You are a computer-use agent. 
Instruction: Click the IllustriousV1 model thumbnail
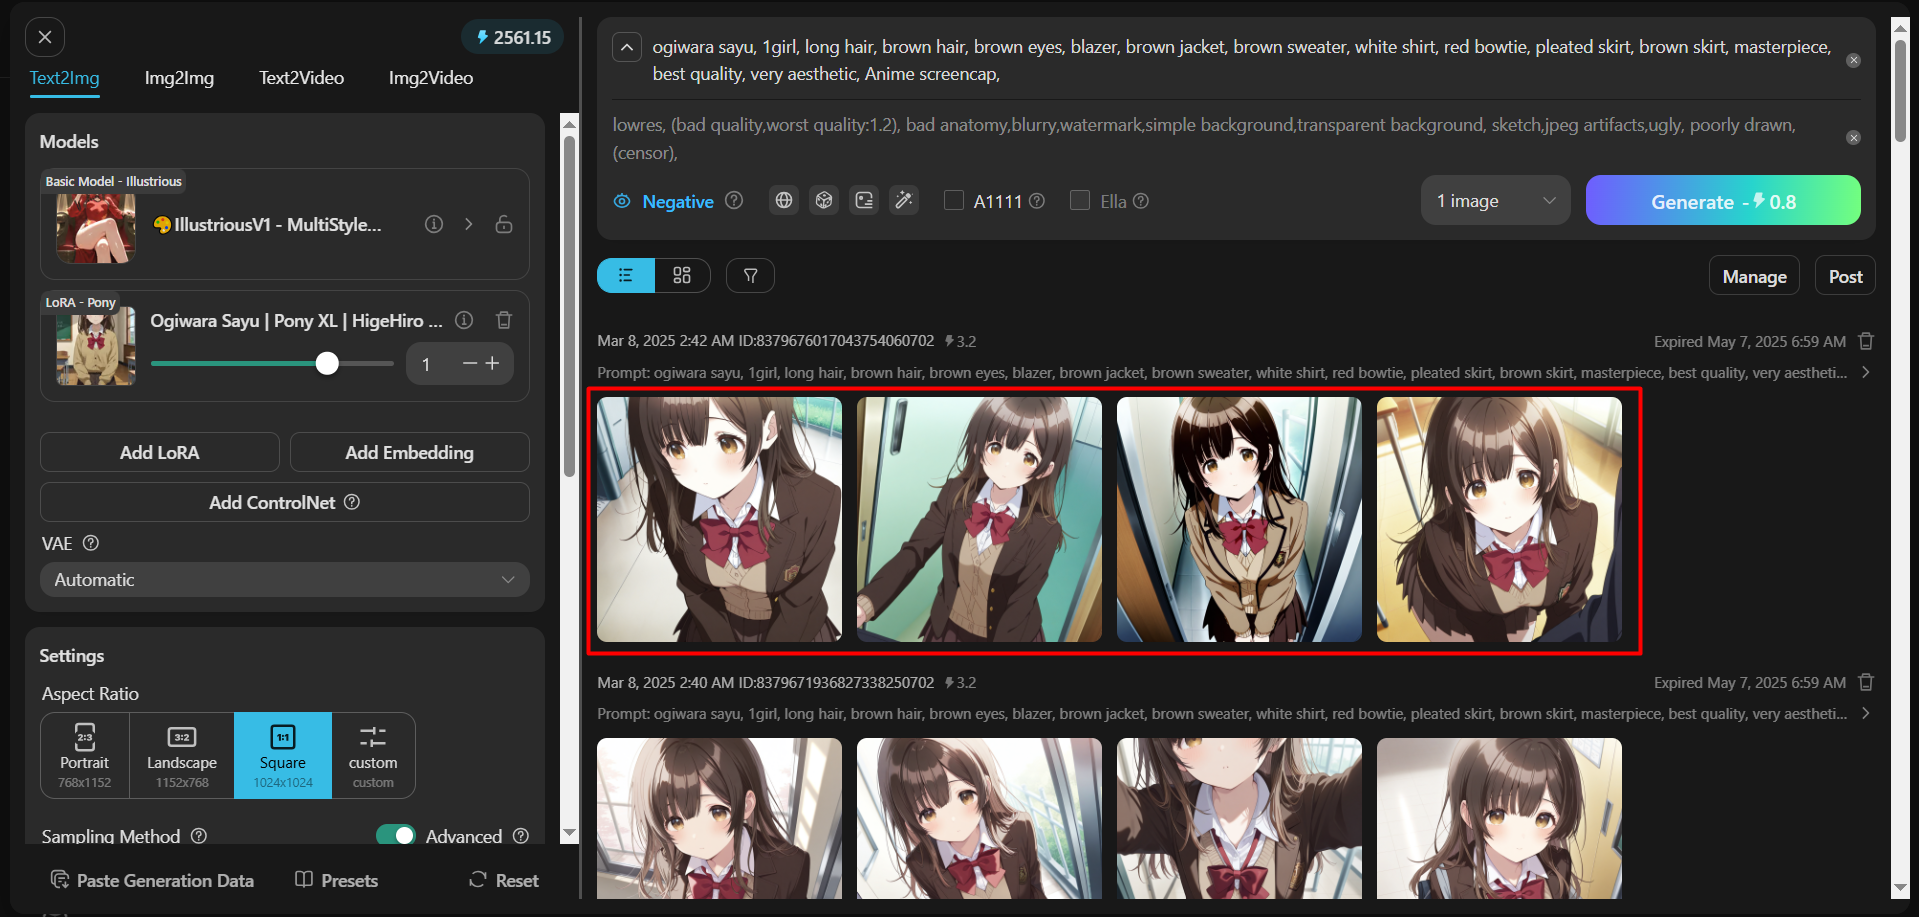click(x=96, y=229)
